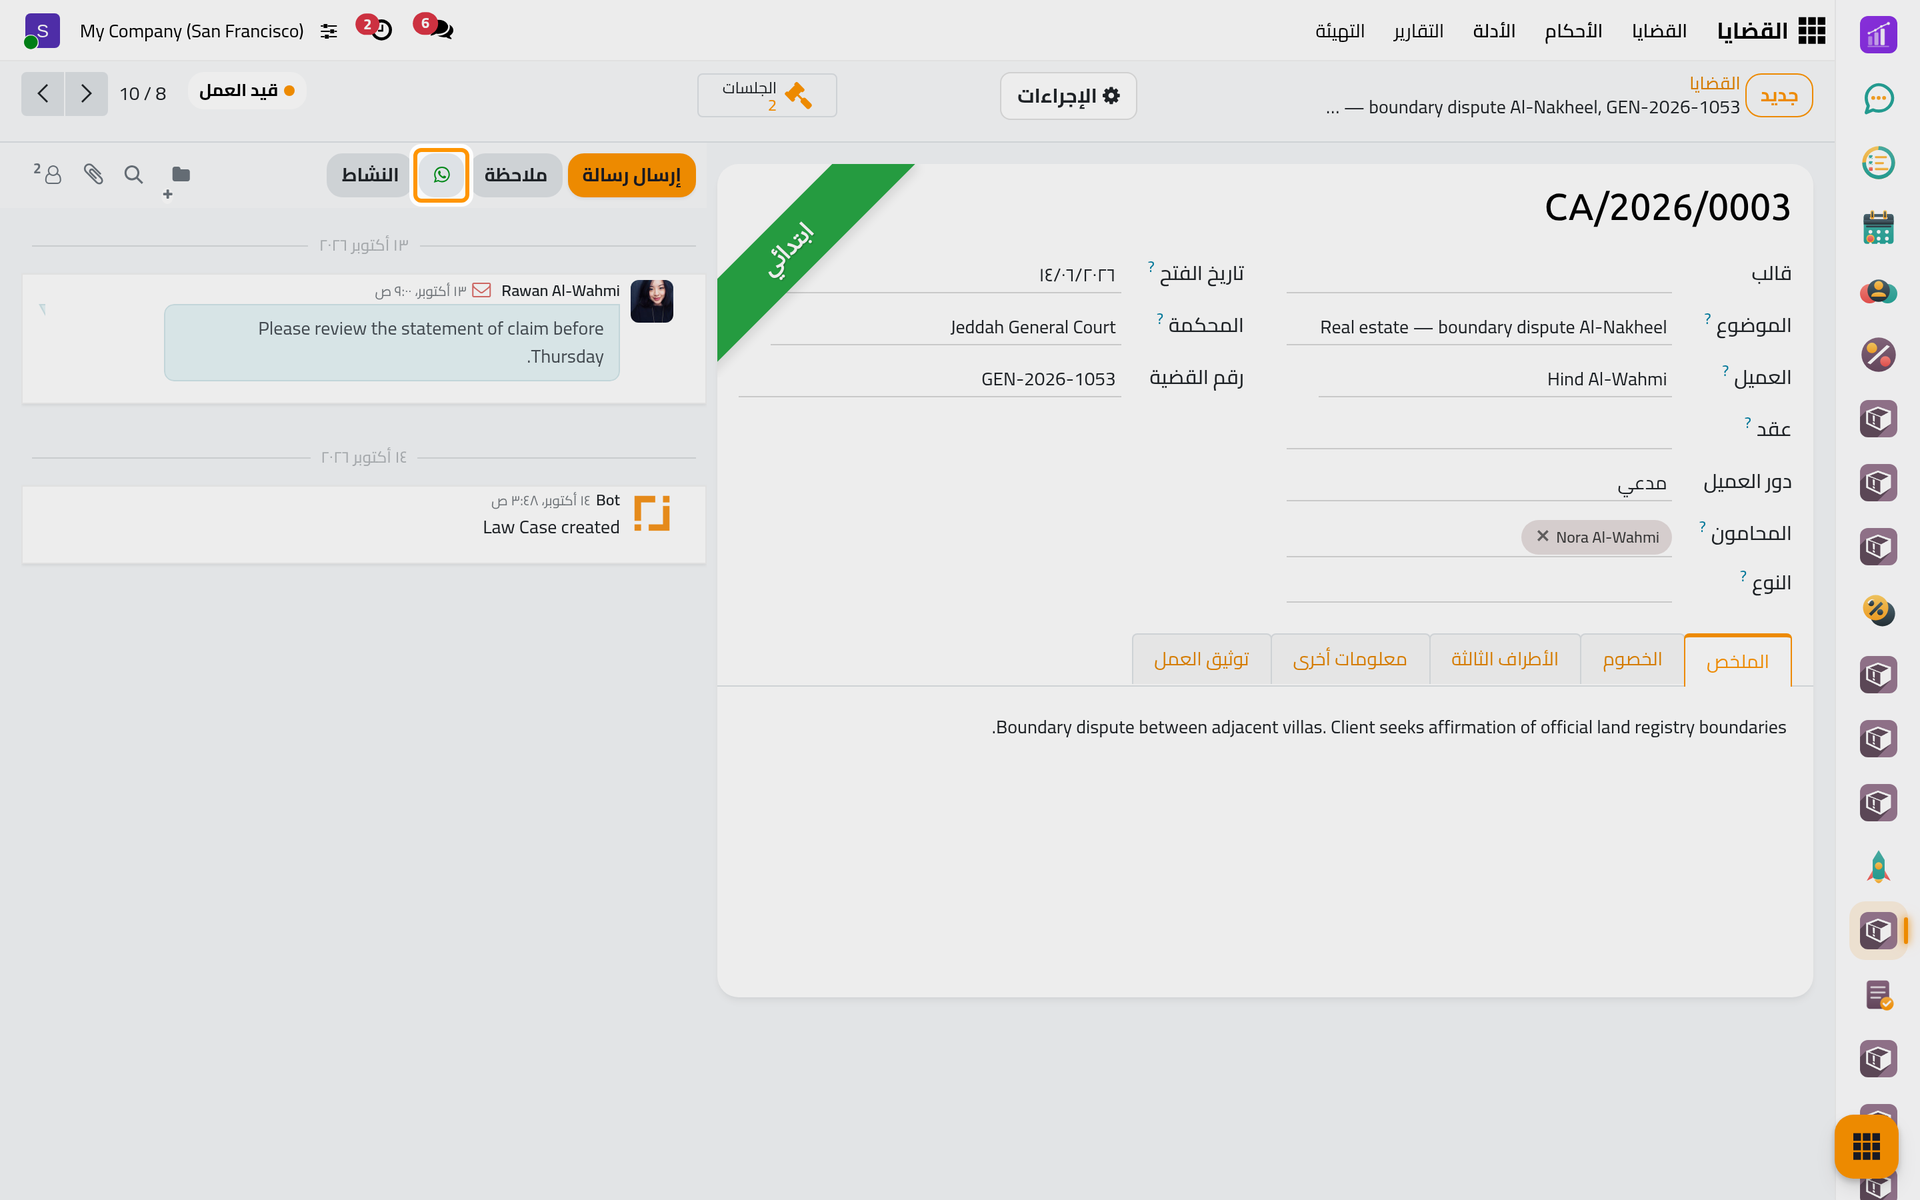
Task: Open the user avatar S menu
Action: [x=42, y=31]
